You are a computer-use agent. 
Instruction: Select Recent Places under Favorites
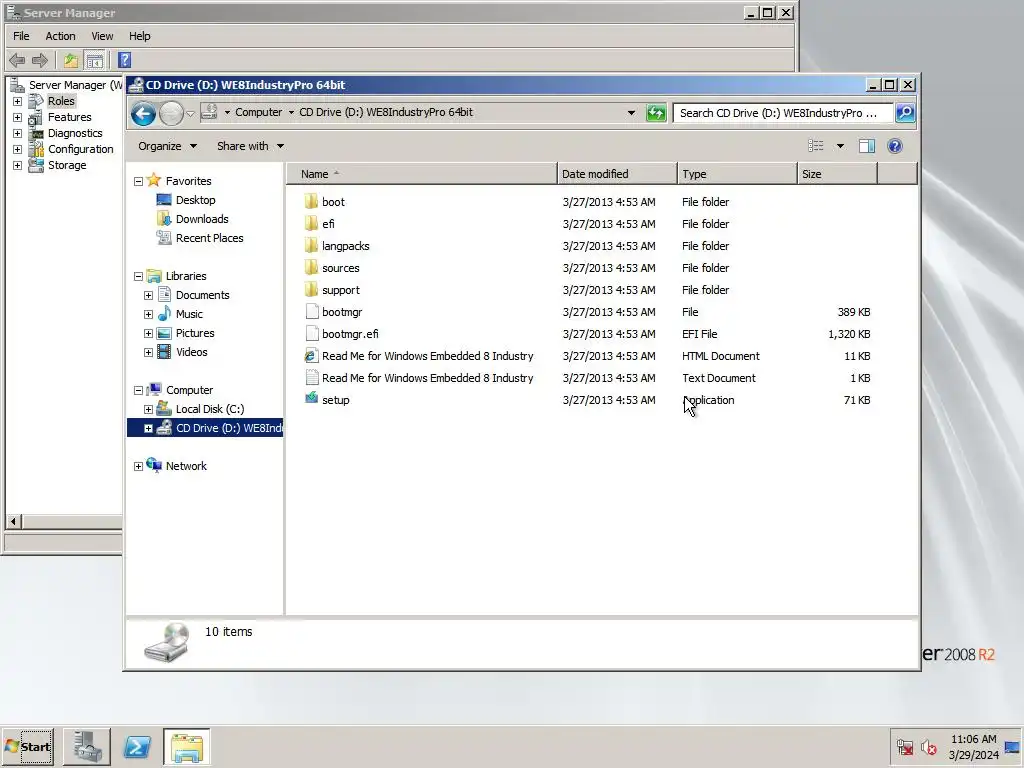209,238
